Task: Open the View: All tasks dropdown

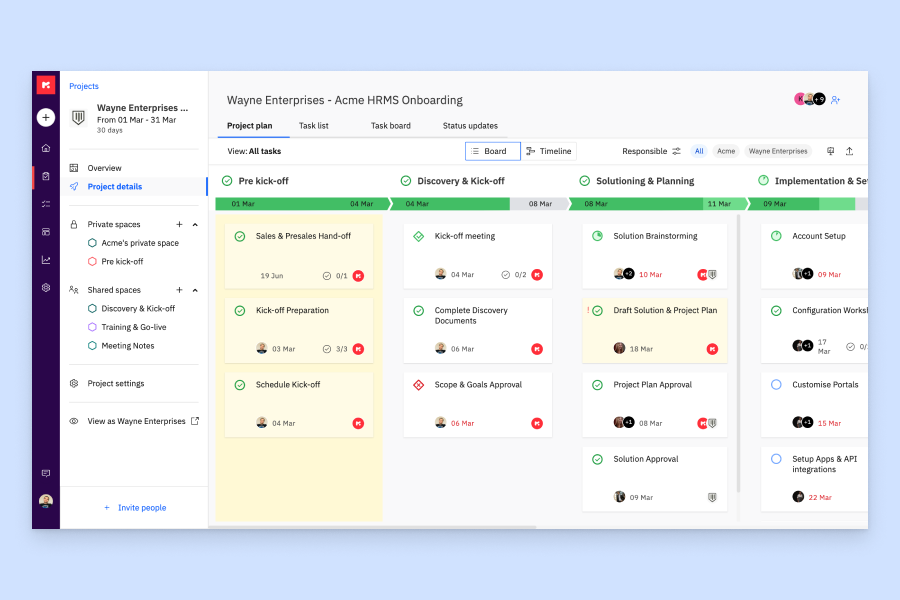Action: 254,151
